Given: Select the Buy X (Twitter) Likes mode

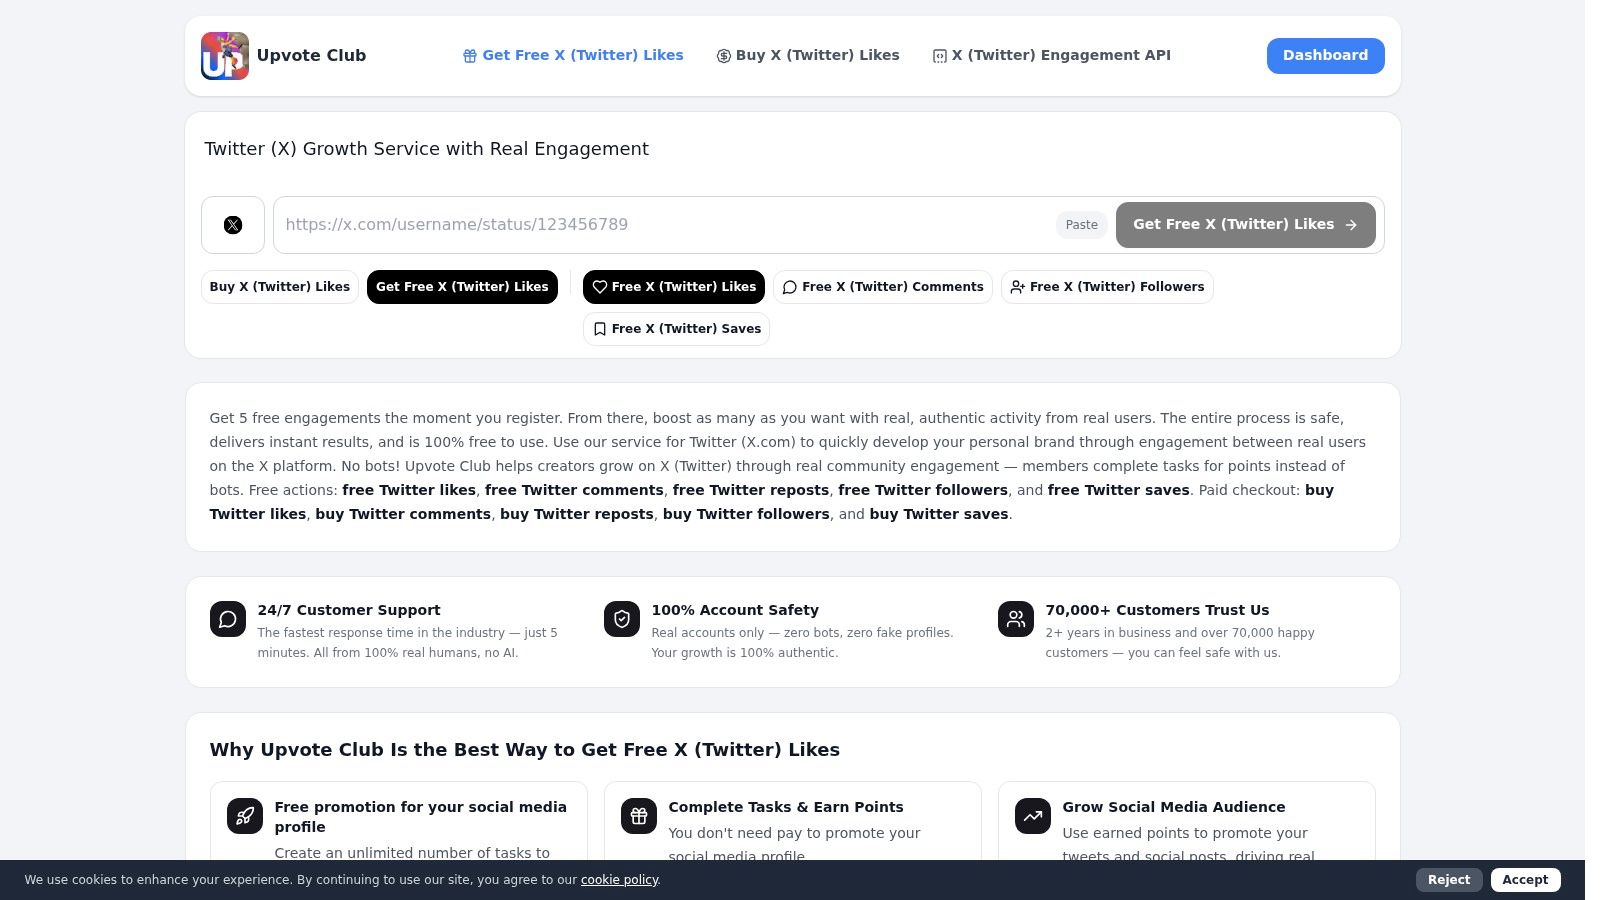Looking at the screenshot, I should point(280,287).
